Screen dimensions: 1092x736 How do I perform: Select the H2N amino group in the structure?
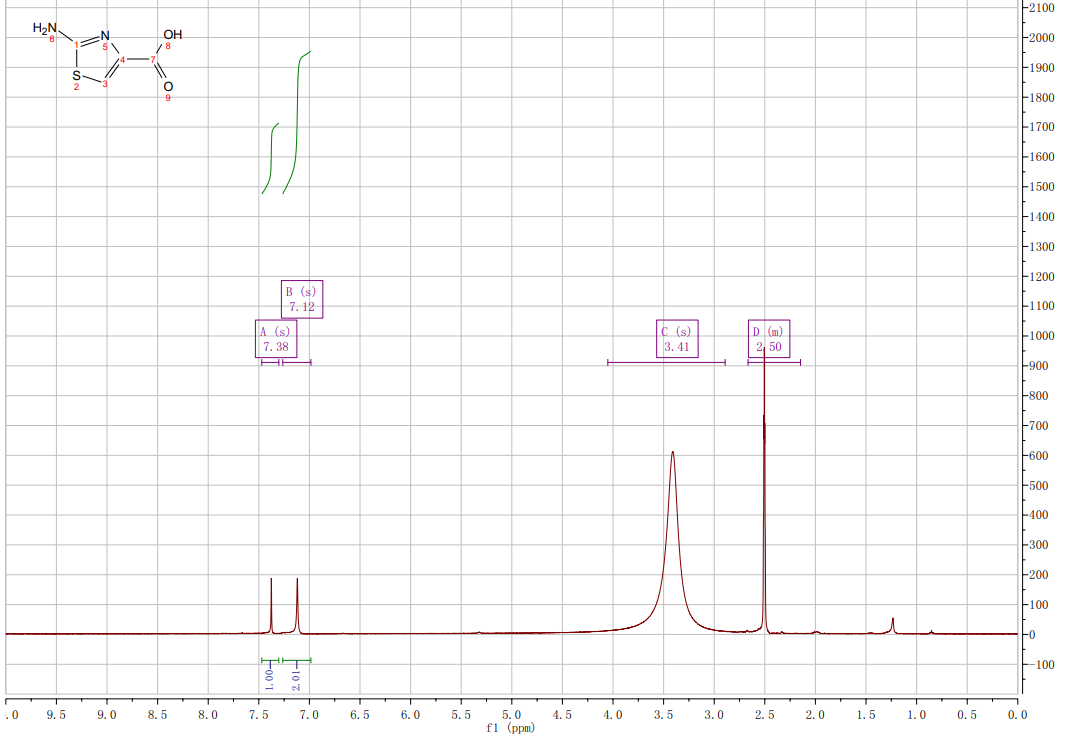[x=45, y=28]
